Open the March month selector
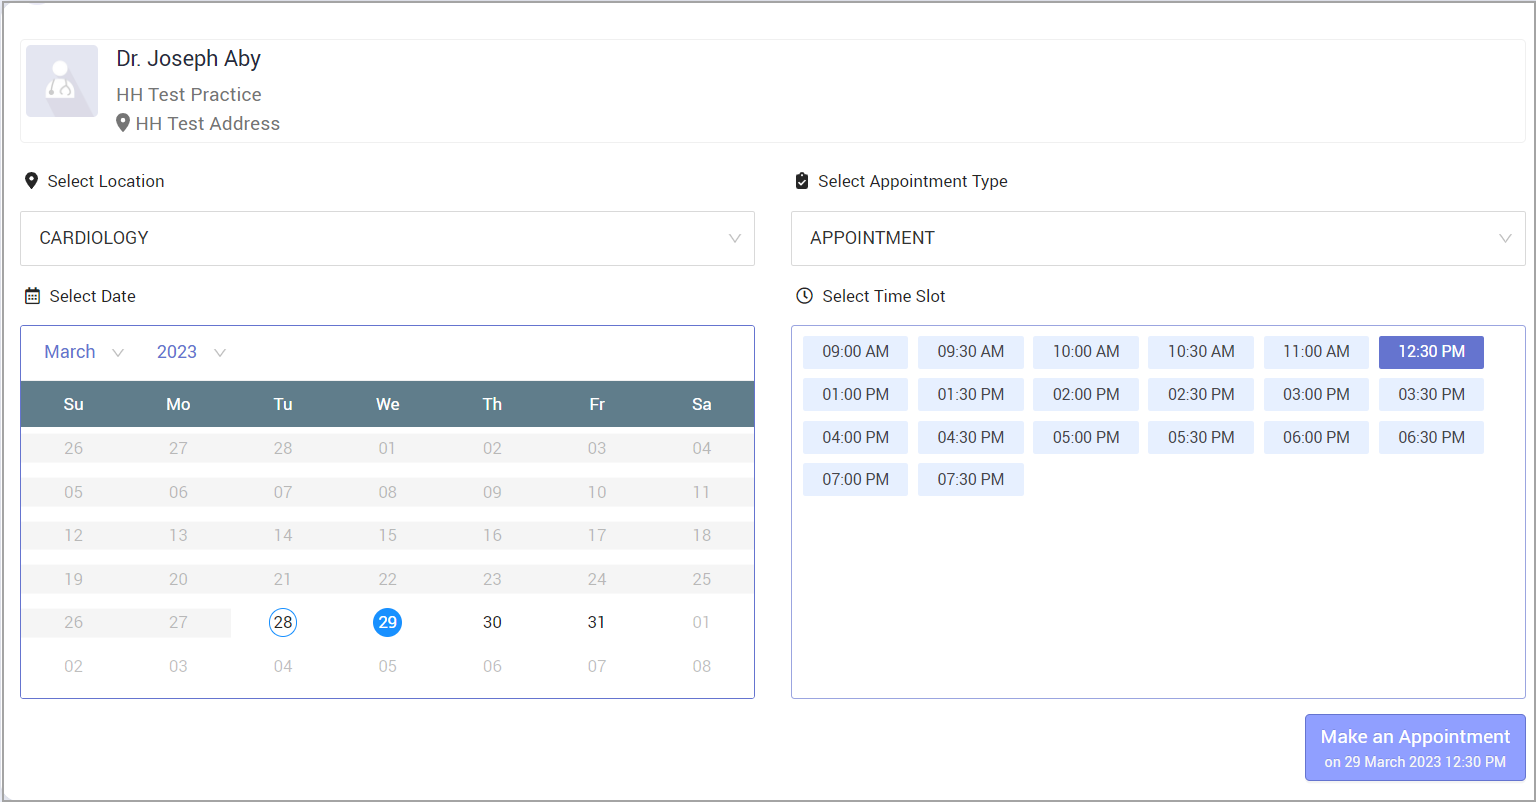 coord(84,352)
